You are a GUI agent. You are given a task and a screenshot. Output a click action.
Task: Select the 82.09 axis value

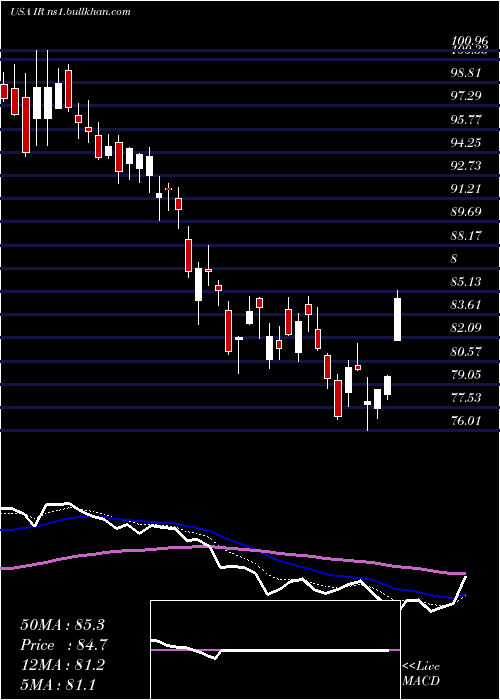pos(467,329)
